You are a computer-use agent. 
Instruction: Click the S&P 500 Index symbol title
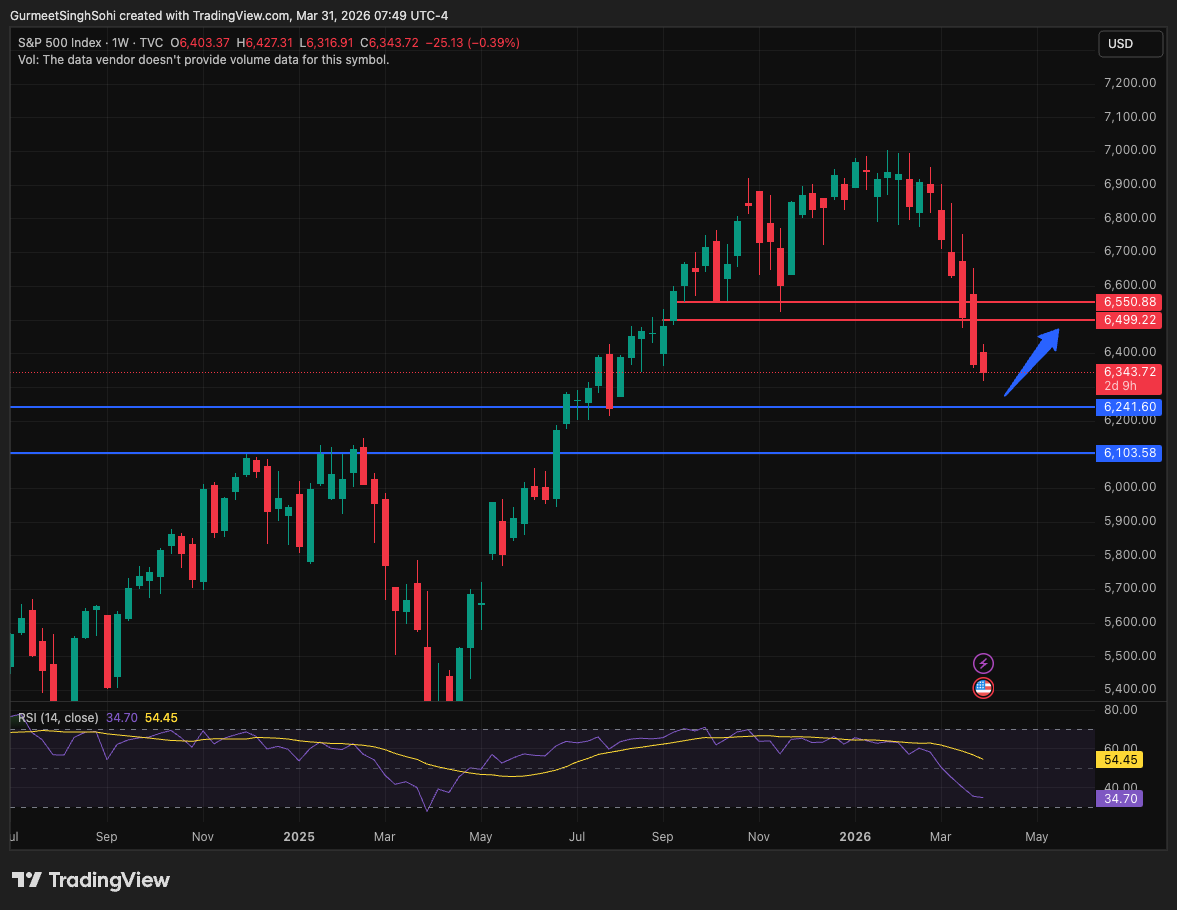pyautogui.click(x=59, y=43)
